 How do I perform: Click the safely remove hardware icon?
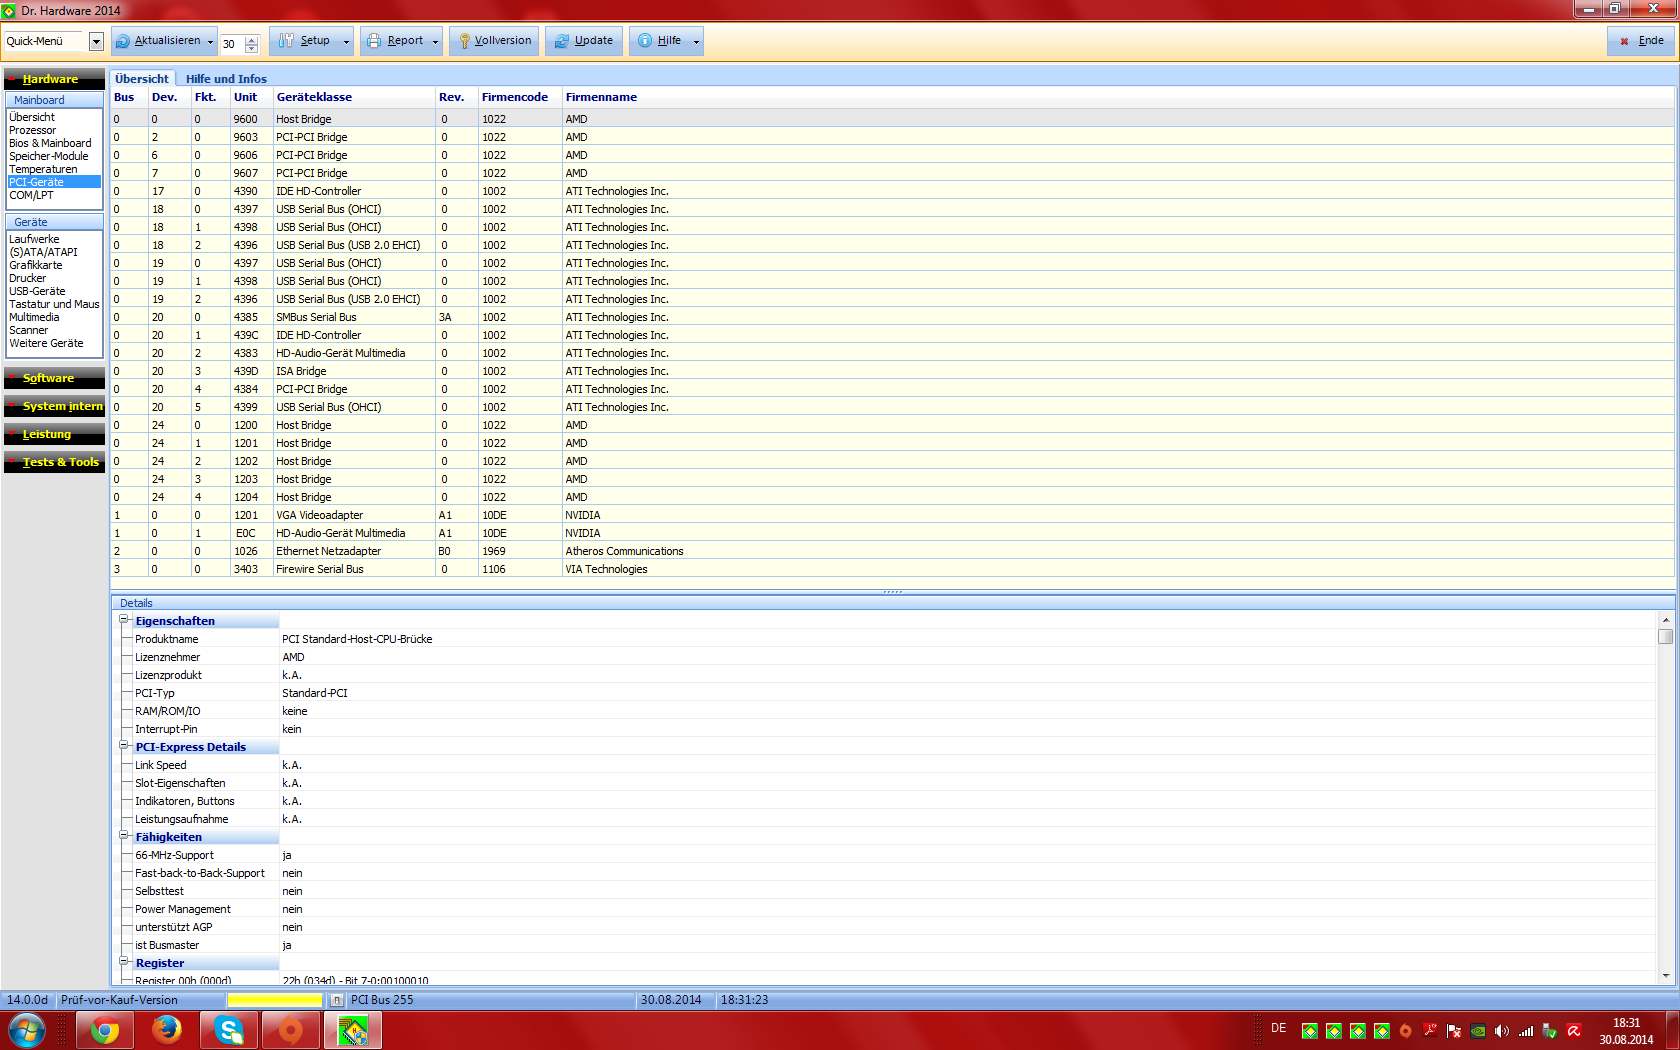click(x=1550, y=1031)
